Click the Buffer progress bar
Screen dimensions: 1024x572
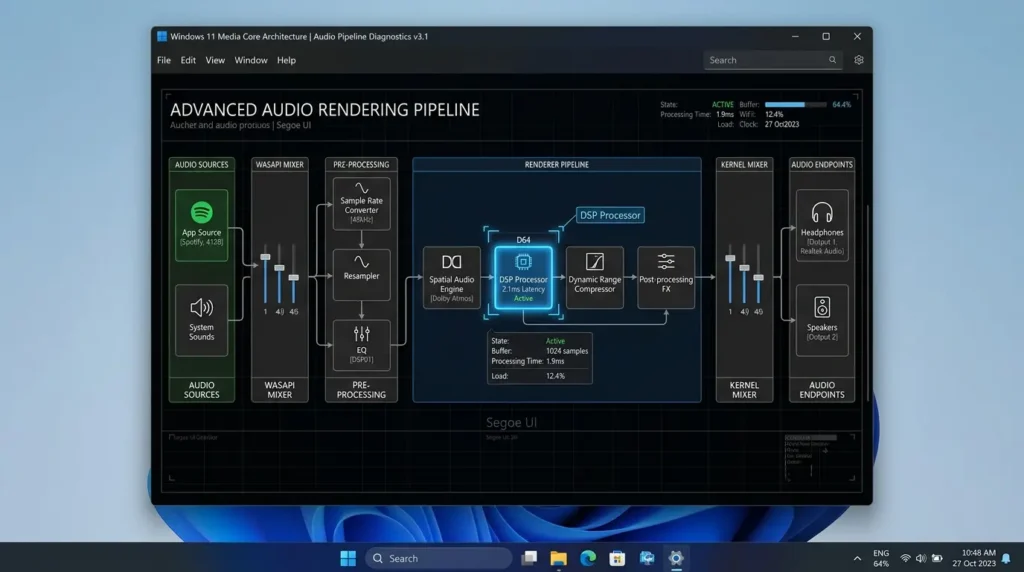click(795, 104)
